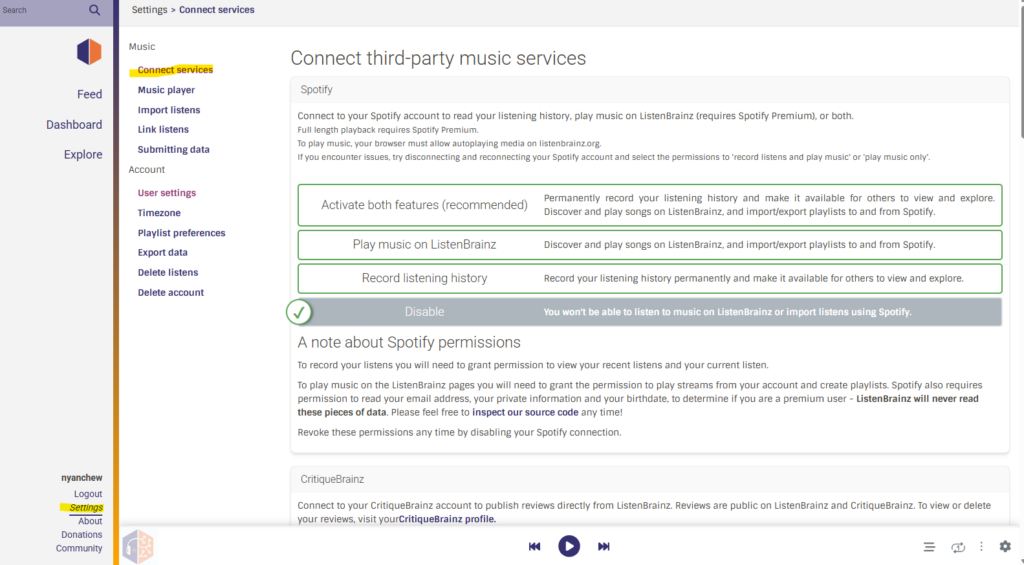The height and width of the screenshot is (565, 1024).
Task: Click the album art thumbnail in player
Action: (138, 546)
